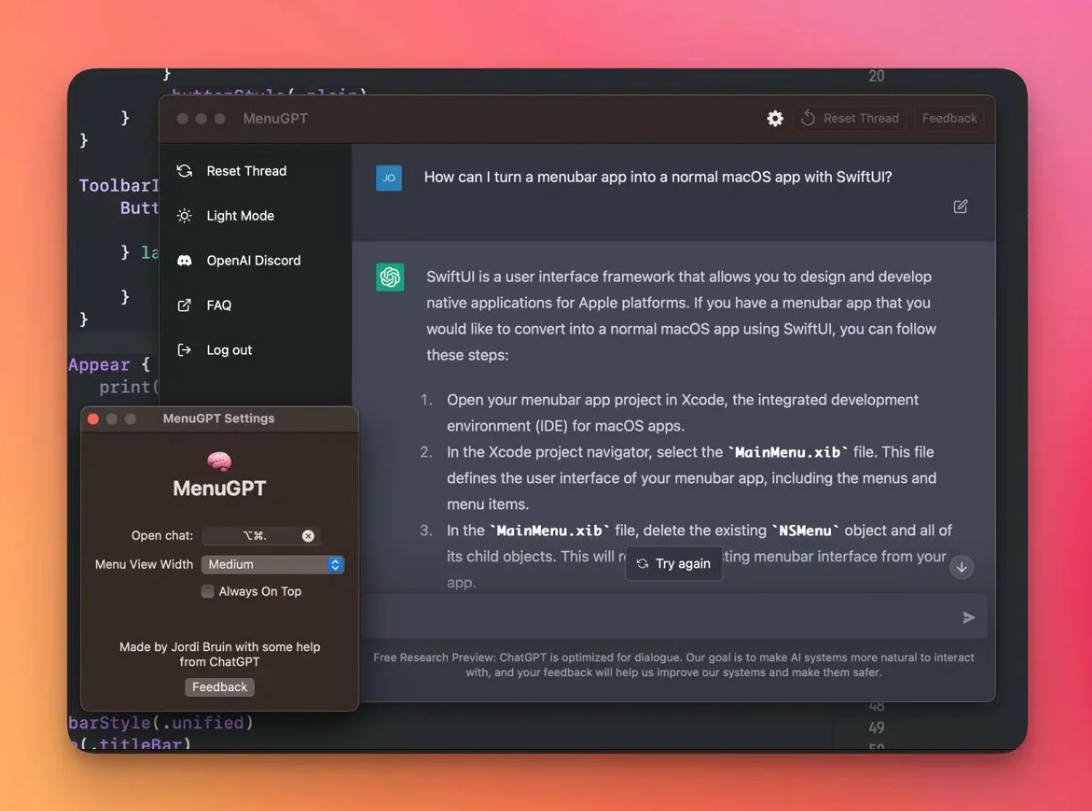Click the MenuGPT window title text

pos(275,118)
